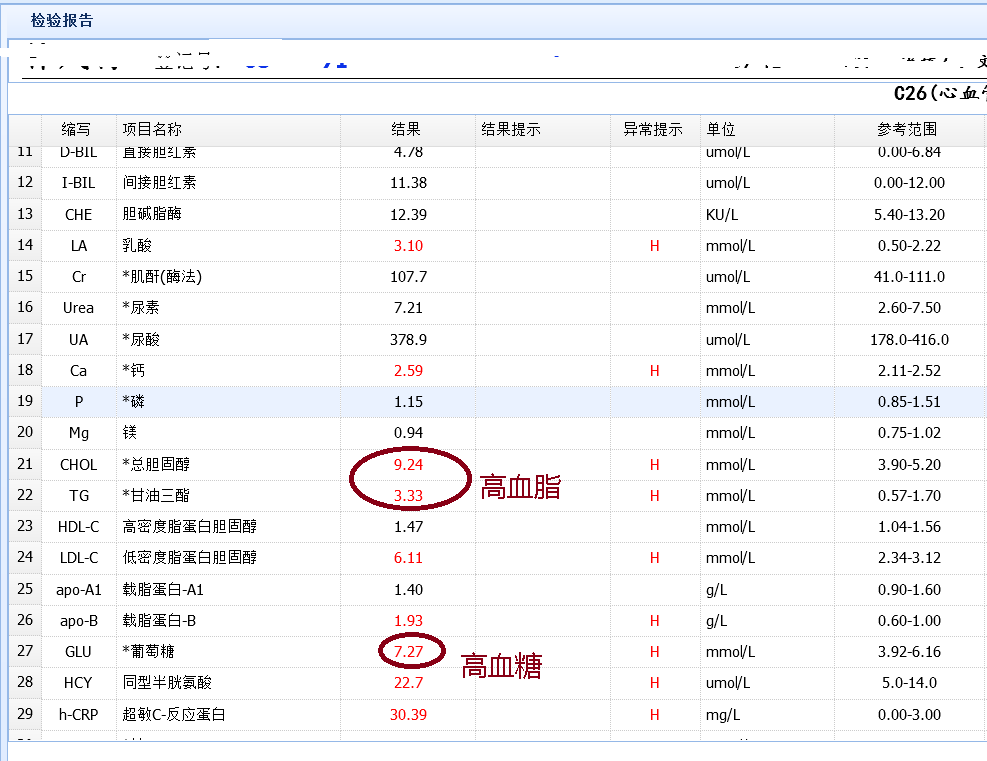The width and height of the screenshot is (987, 761).
Task: Click the HCY abbreviation cell
Action: [x=77, y=683]
